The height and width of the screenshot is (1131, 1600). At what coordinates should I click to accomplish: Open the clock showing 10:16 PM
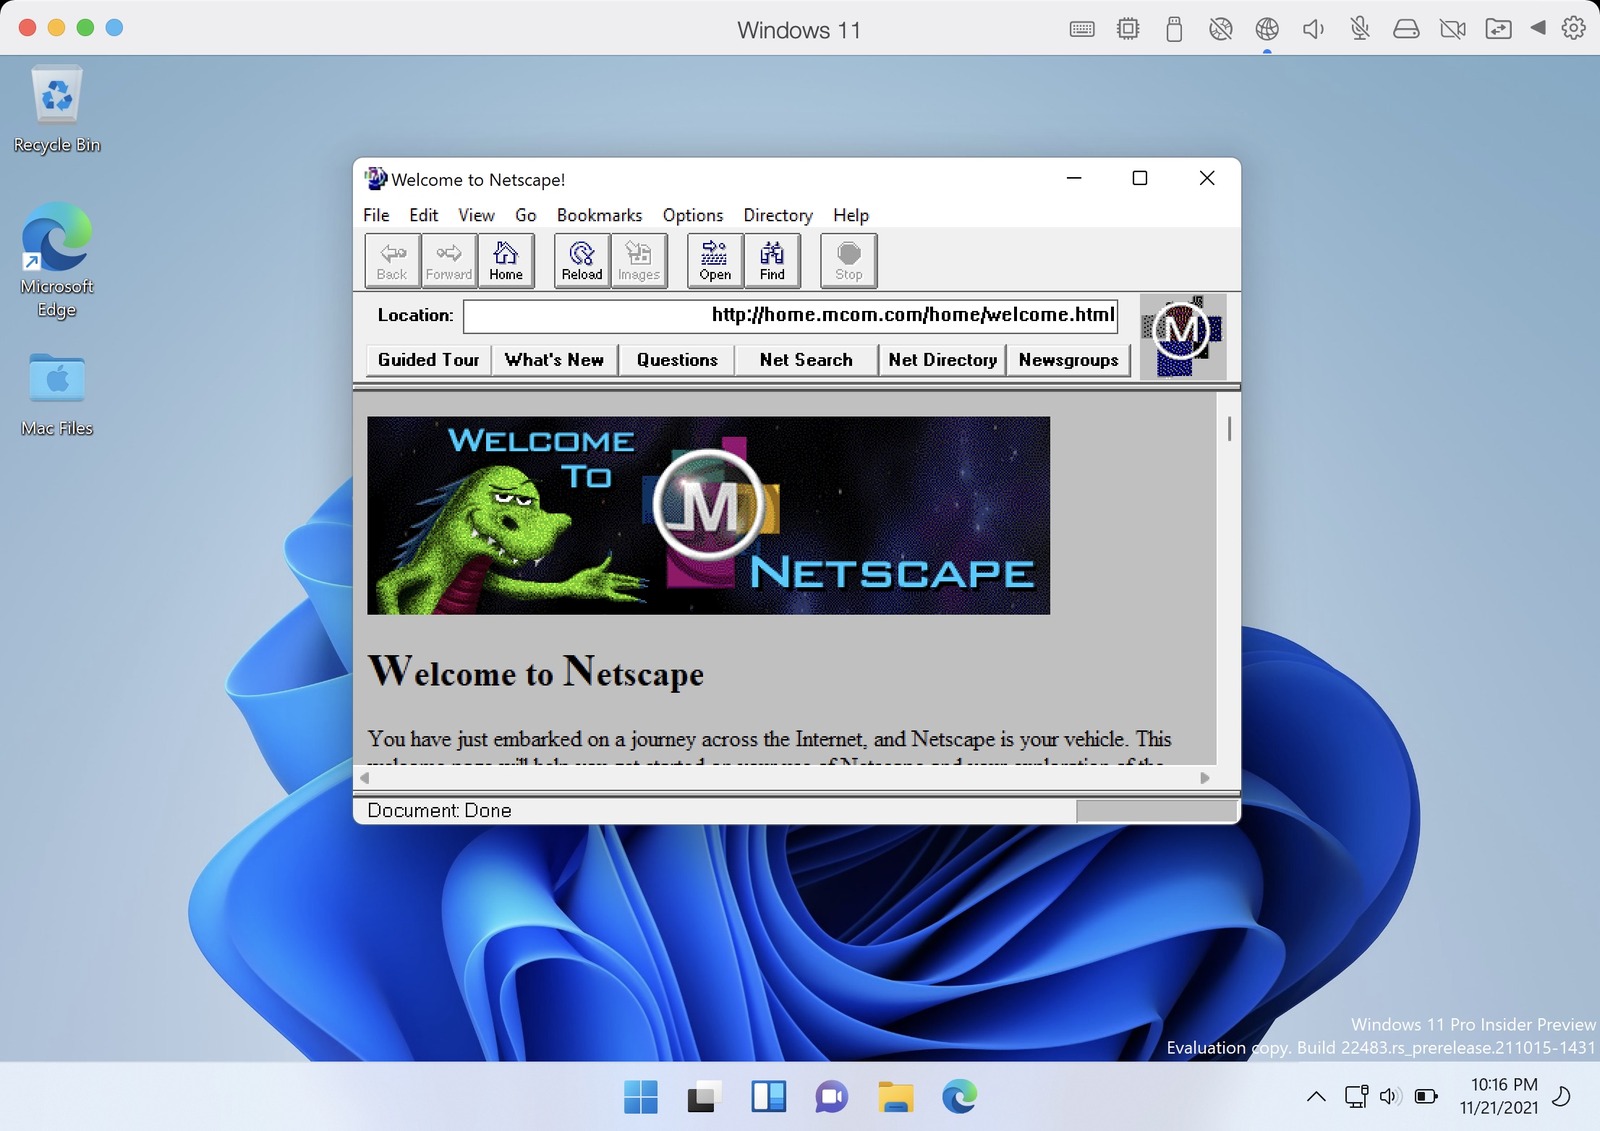click(x=1498, y=1096)
